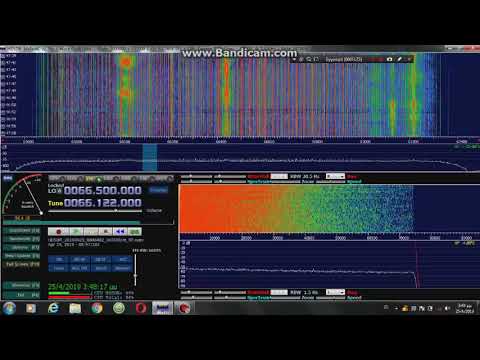480x360 pixels.
Task: Click the Minimize [F3] button
Action: (22, 285)
